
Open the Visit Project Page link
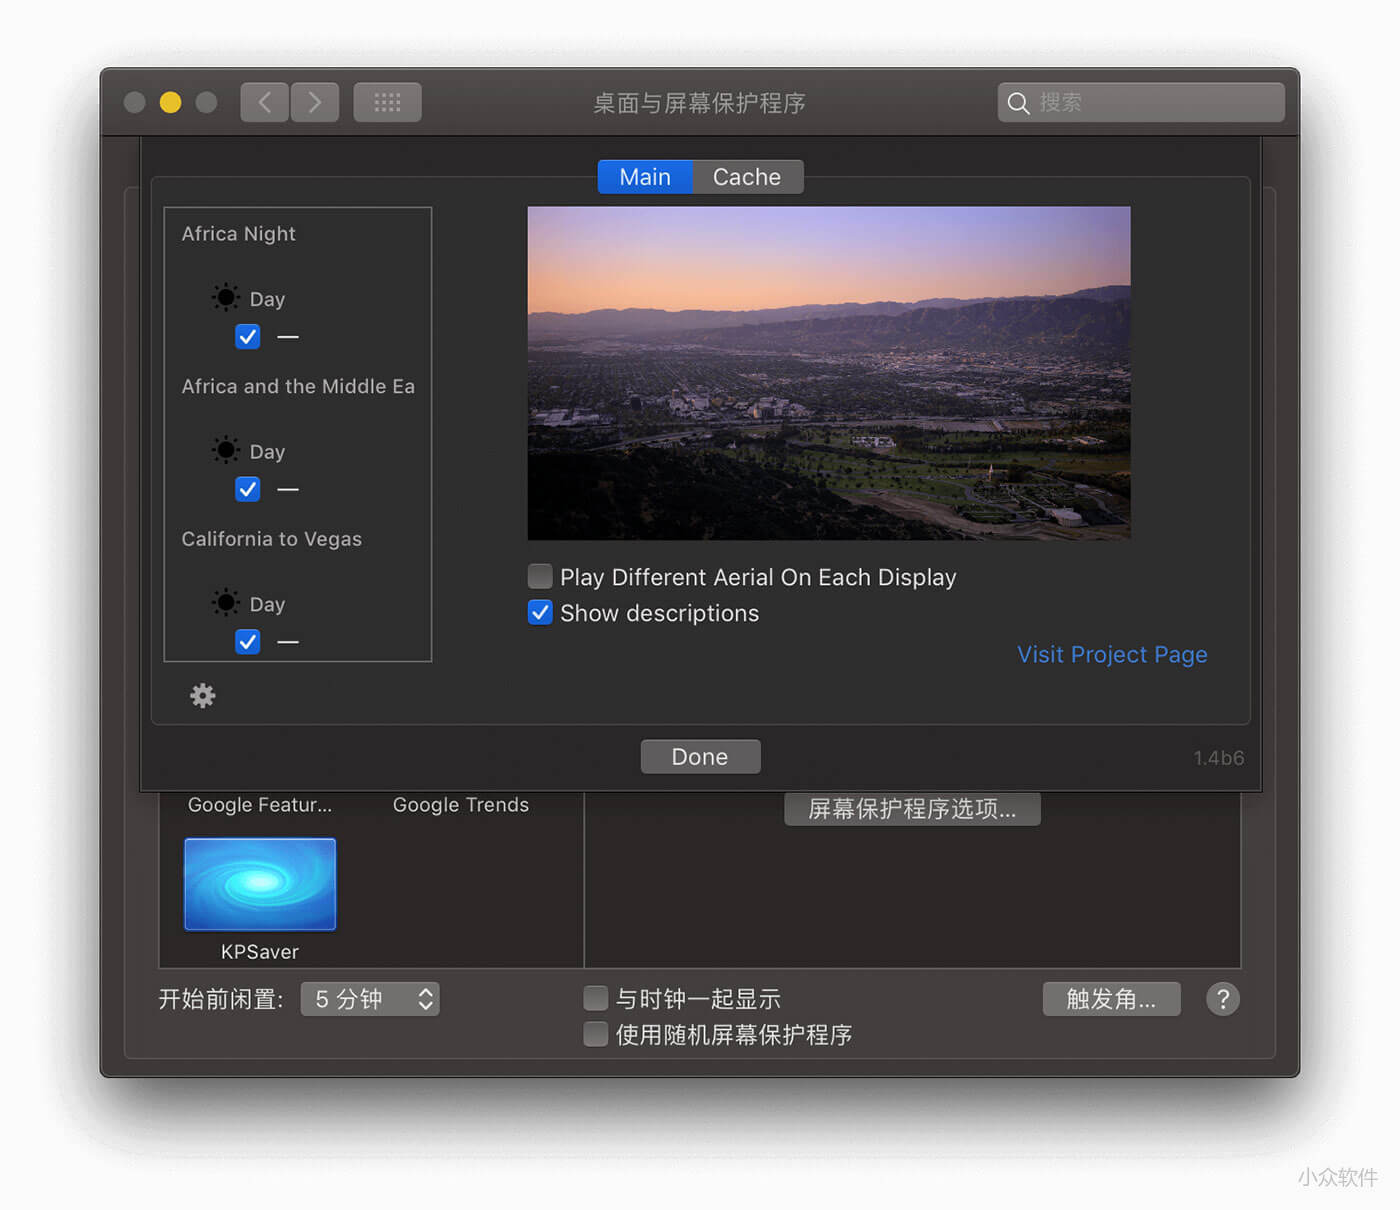[1112, 654]
